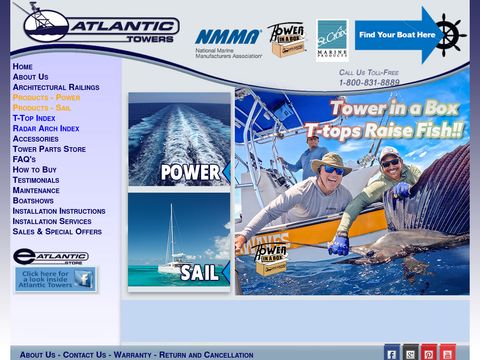This screenshot has height=360, width=480.
Task: Open the Maintenance page
Action: (36, 190)
